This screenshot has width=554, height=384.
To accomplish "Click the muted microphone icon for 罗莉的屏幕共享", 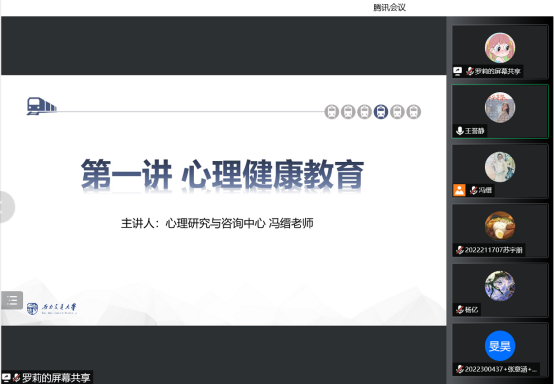I will [x=470, y=71].
